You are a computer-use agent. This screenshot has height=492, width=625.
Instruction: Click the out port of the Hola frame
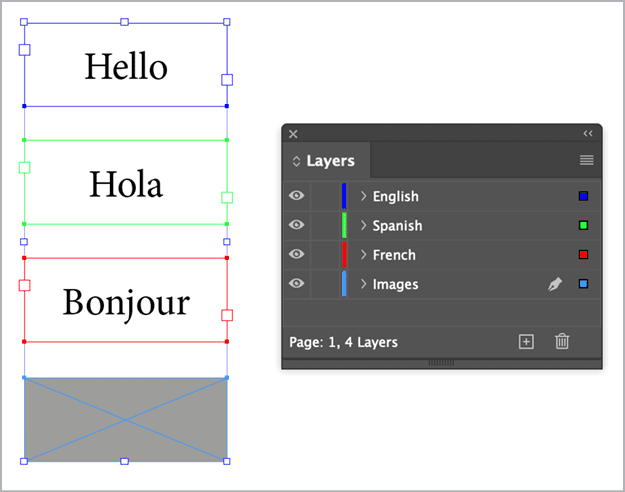click(x=227, y=197)
